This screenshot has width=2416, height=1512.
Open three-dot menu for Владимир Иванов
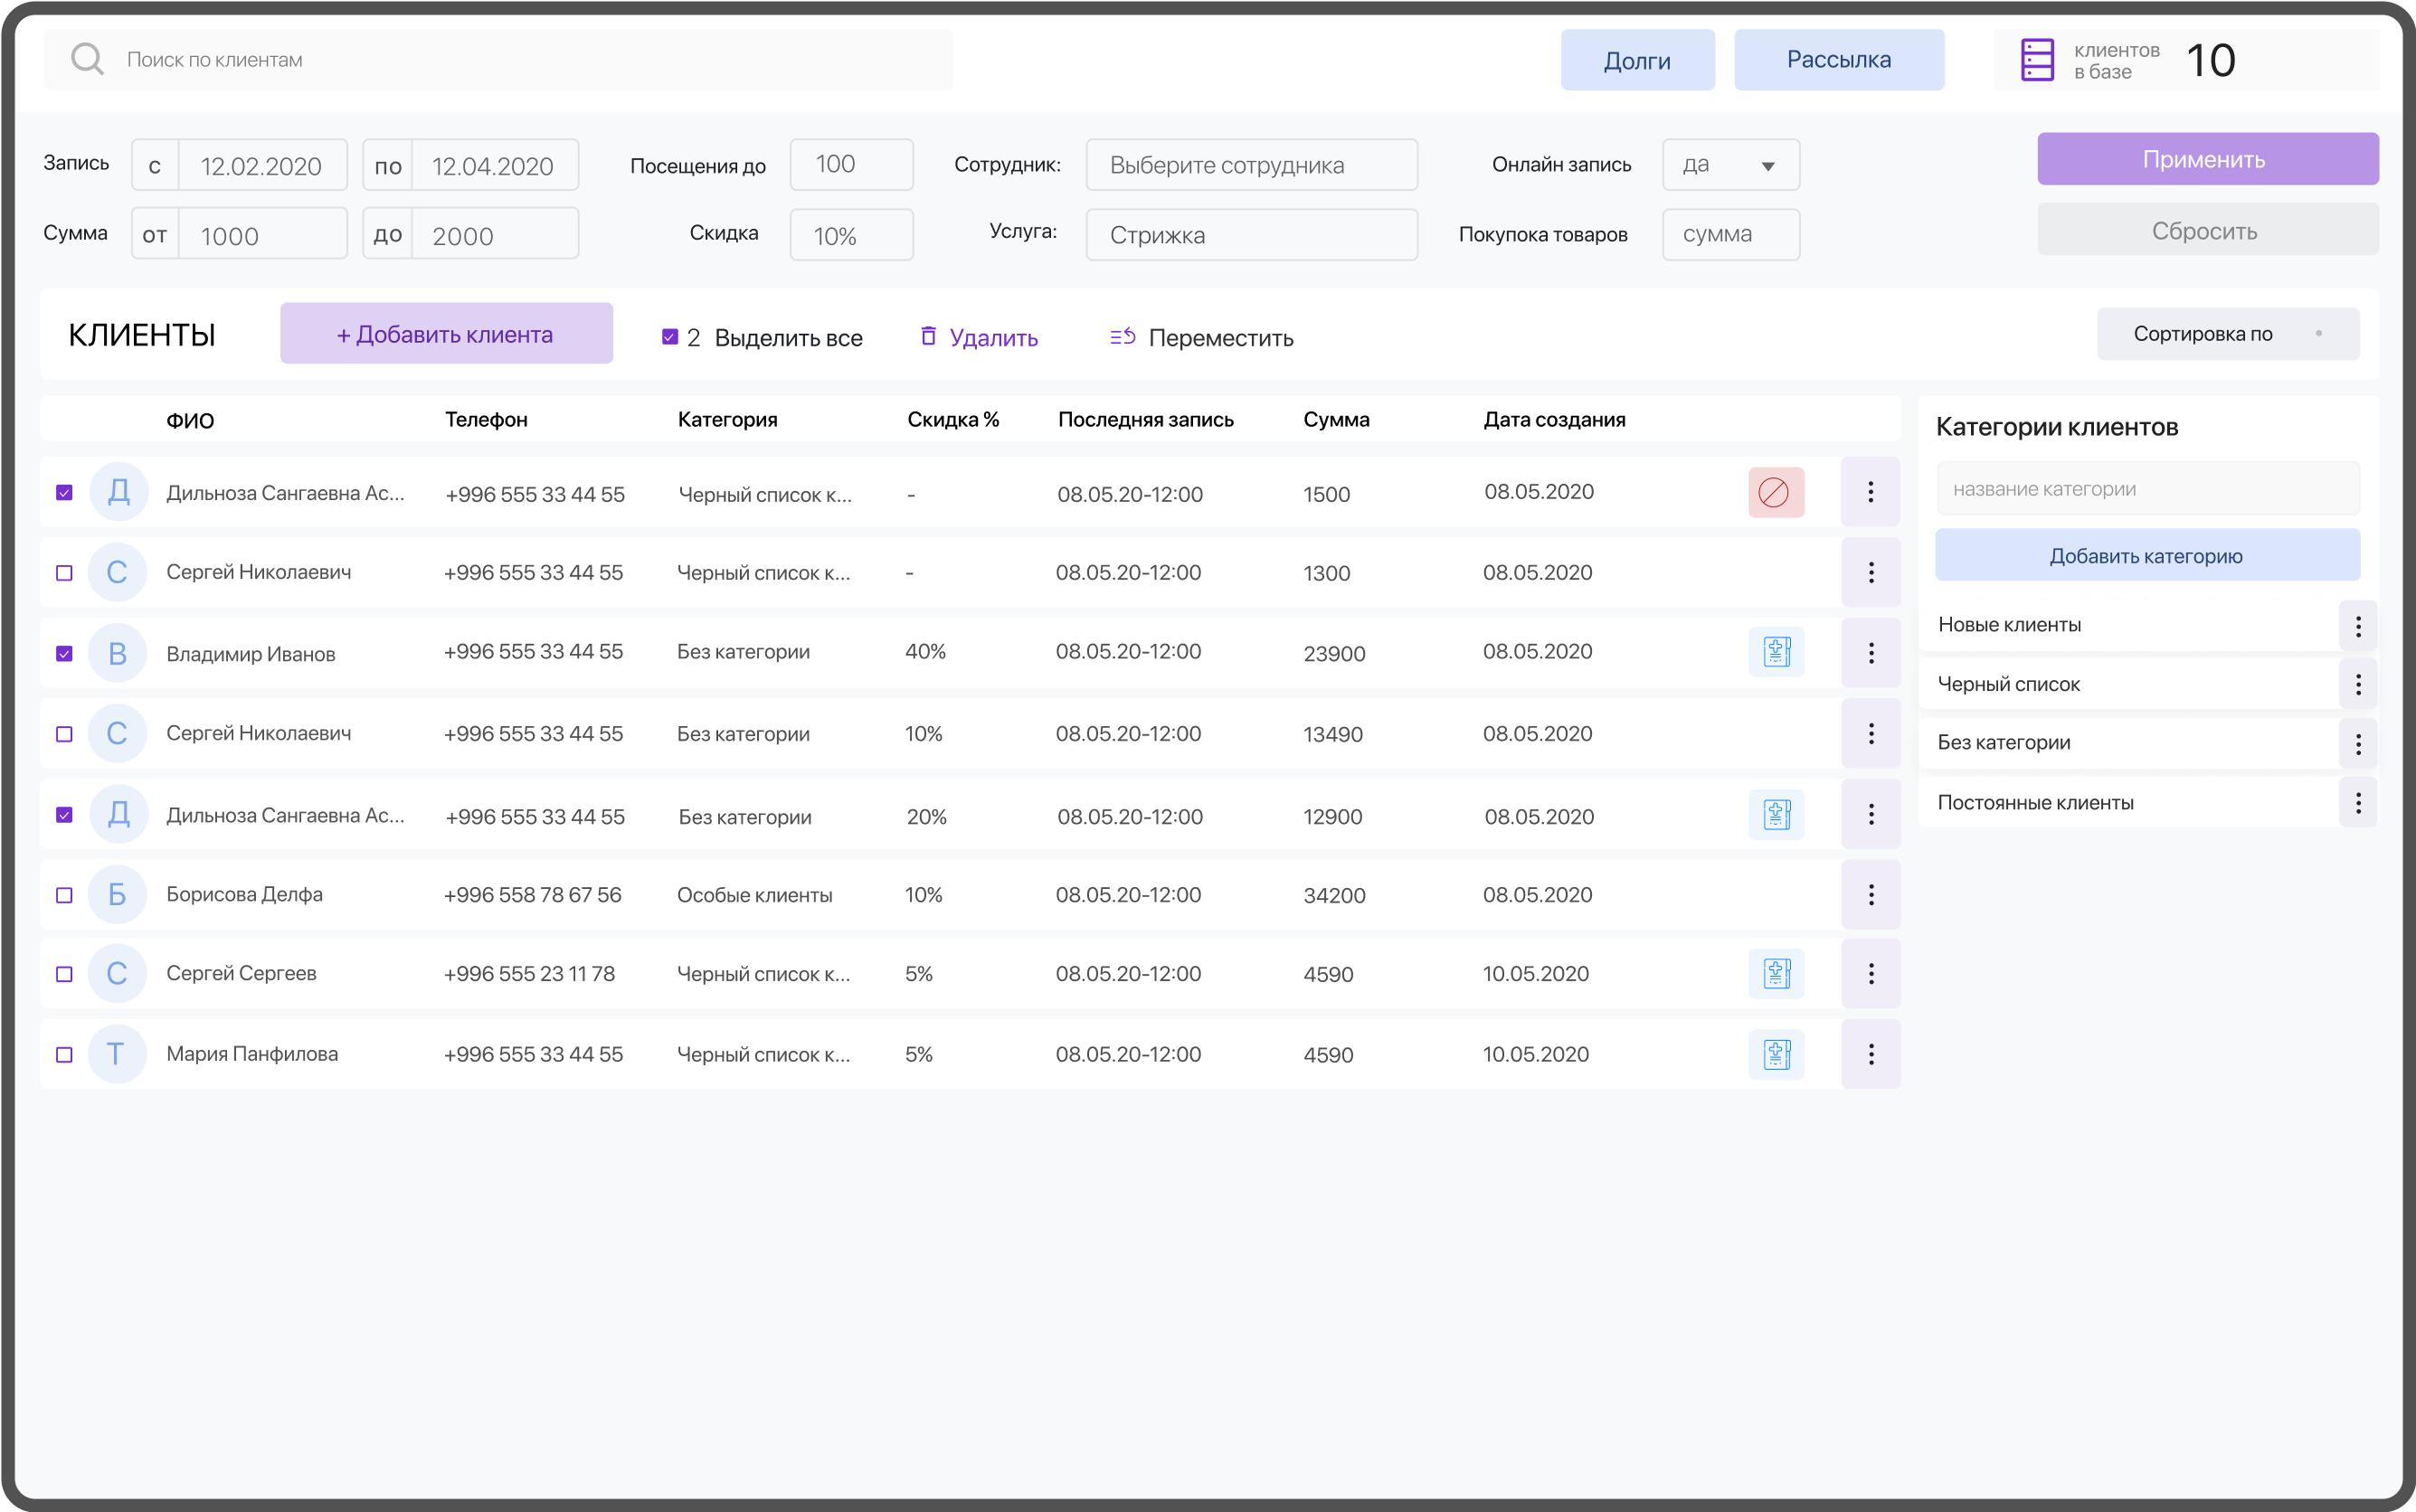(1870, 653)
